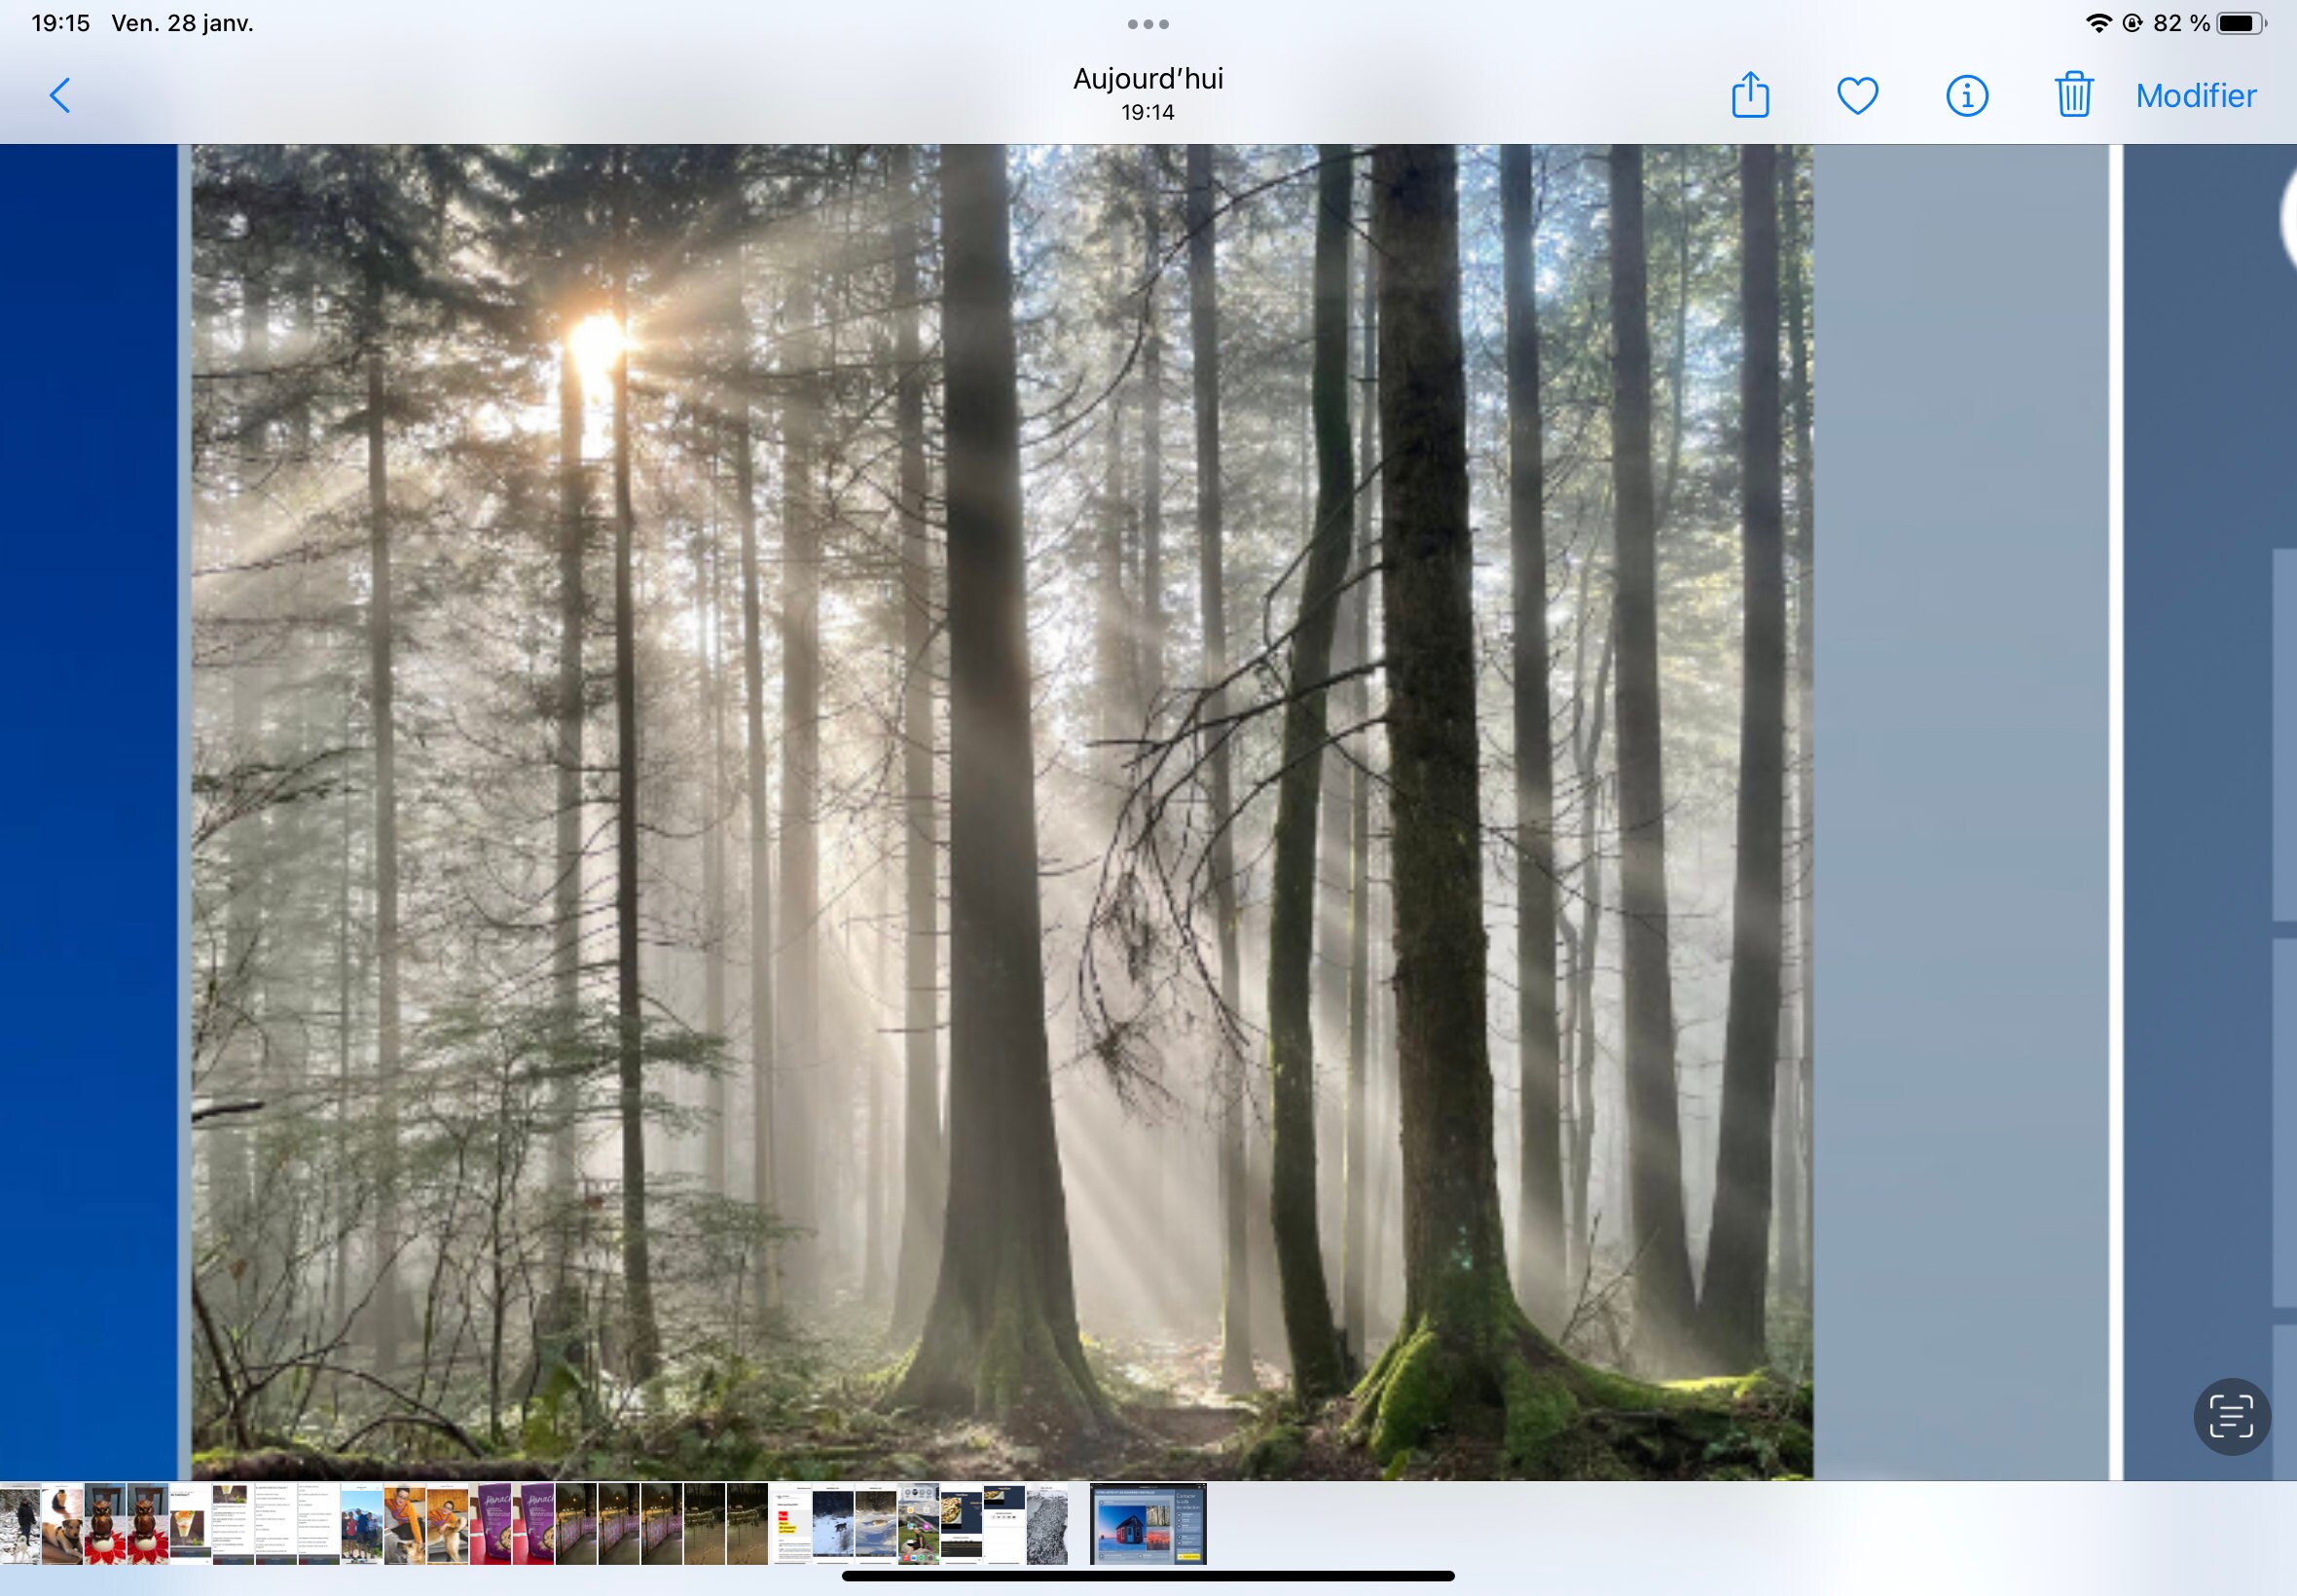Image resolution: width=2297 pixels, height=1596 pixels.
Task: Select the iPad home screen thumbnail
Action: pyautogui.click(x=919, y=1524)
